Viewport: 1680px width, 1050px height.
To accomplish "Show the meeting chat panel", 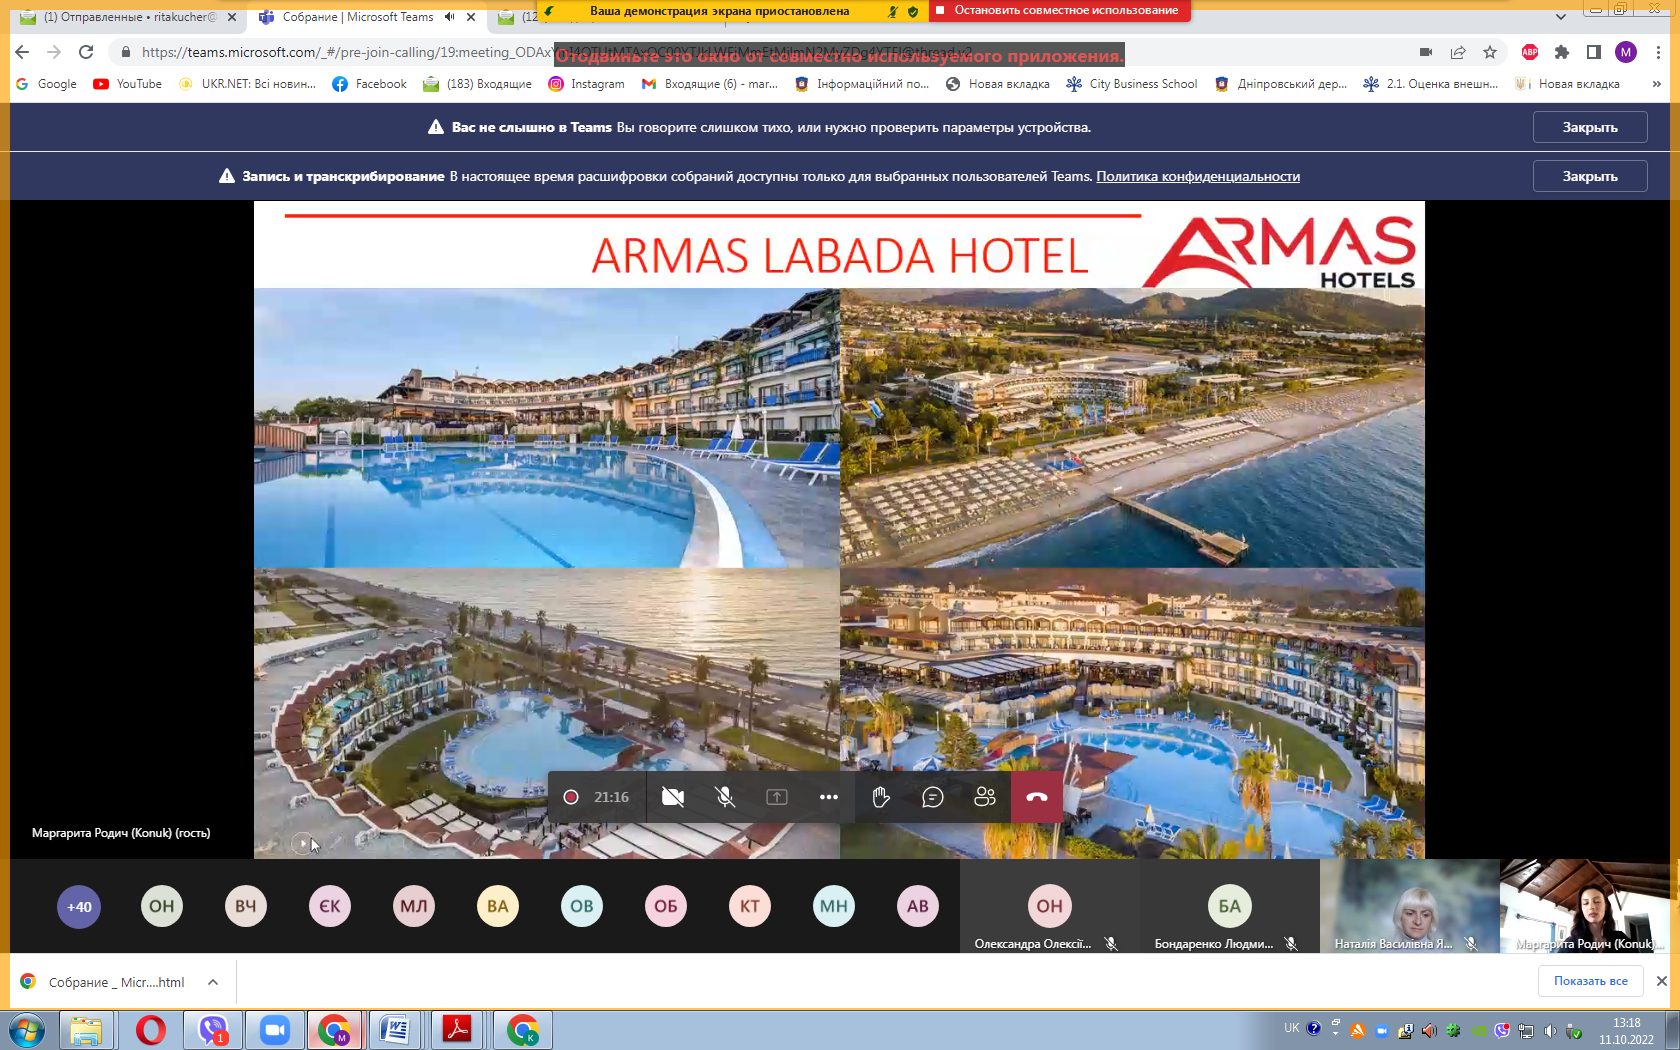I will pyautogui.click(x=933, y=797).
